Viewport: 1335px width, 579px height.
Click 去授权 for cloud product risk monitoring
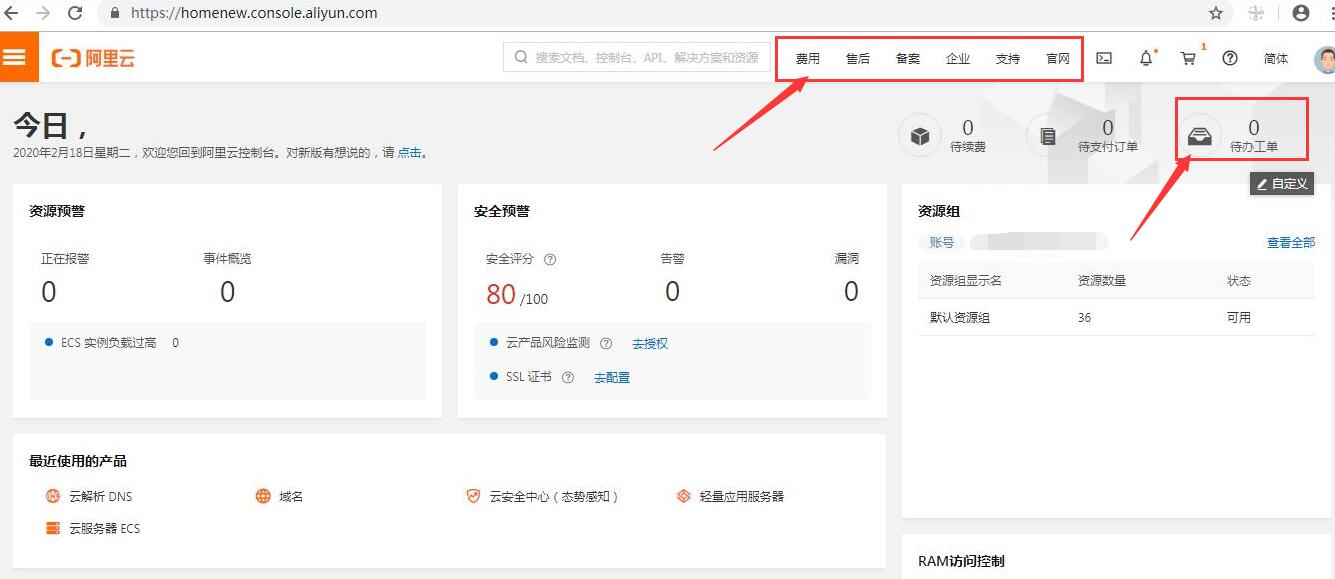tap(650, 343)
